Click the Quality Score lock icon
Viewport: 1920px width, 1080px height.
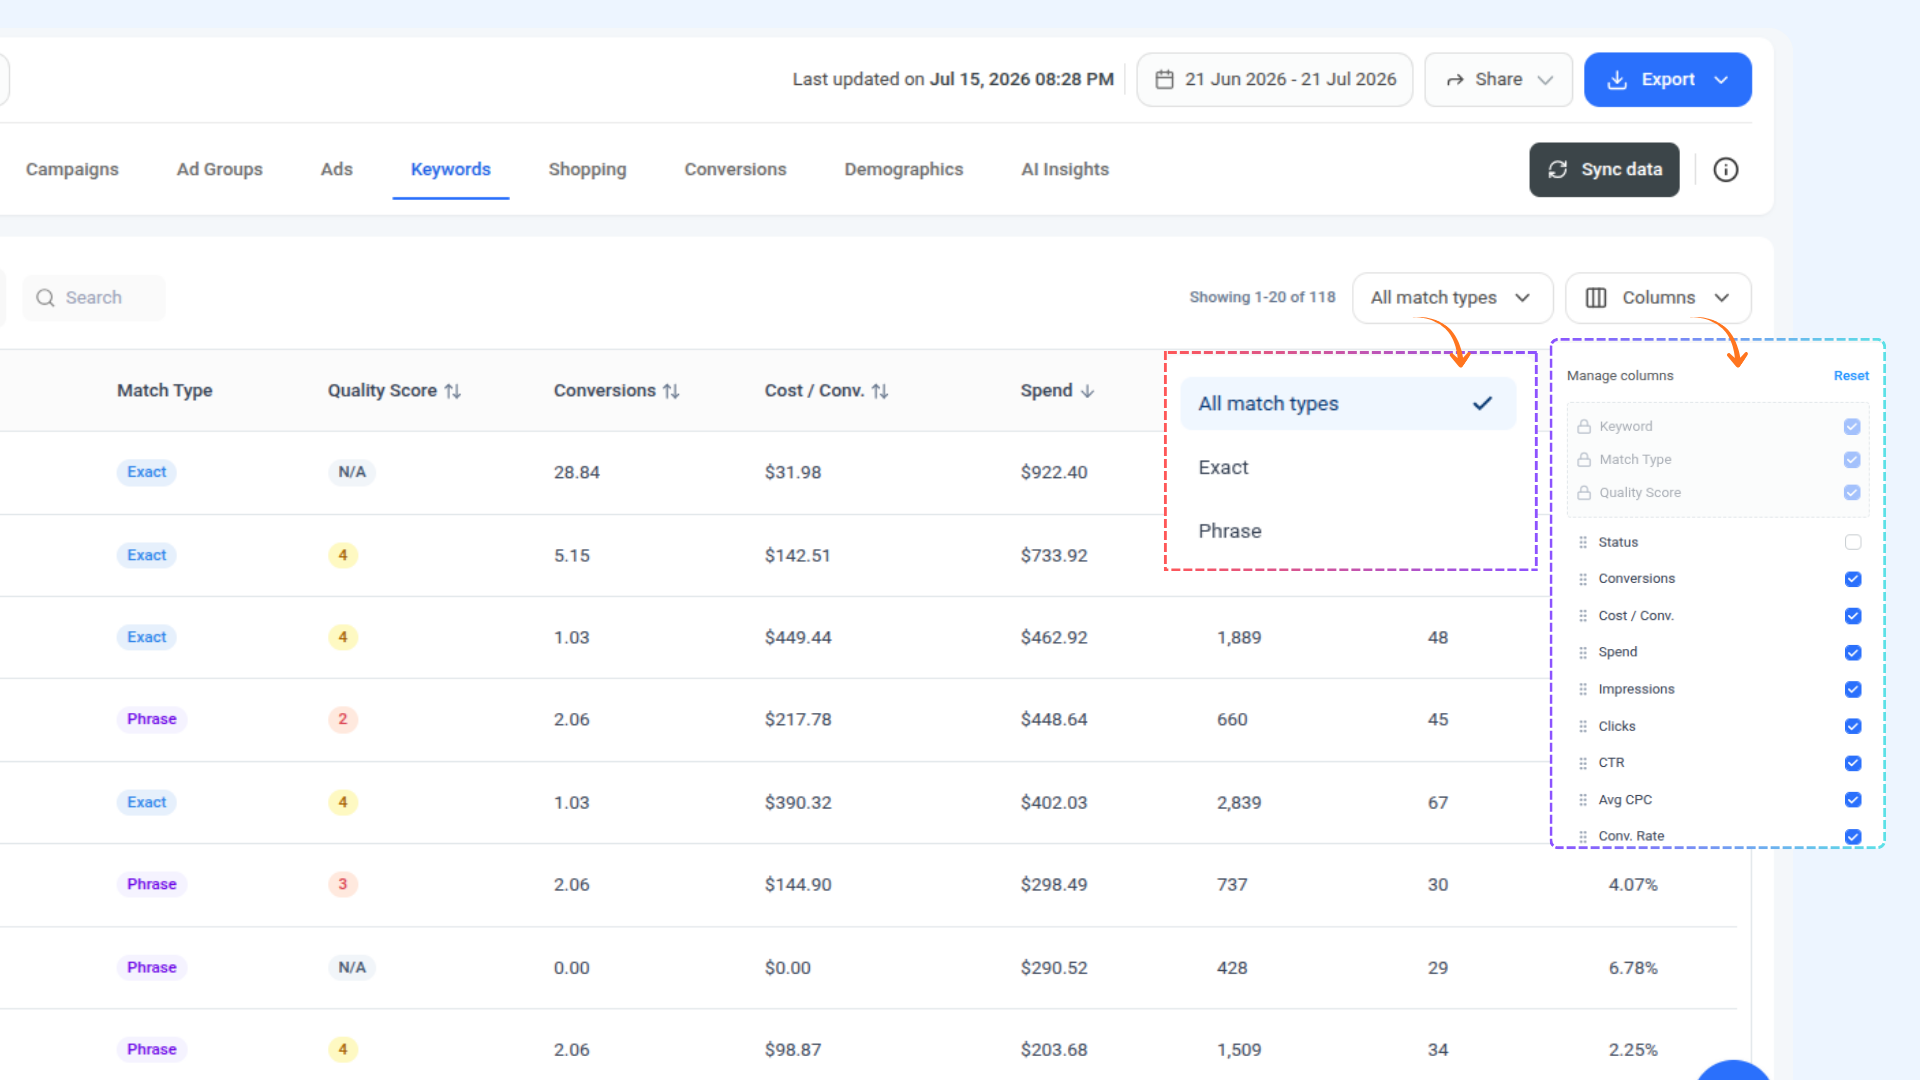click(x=1584, y=493)
